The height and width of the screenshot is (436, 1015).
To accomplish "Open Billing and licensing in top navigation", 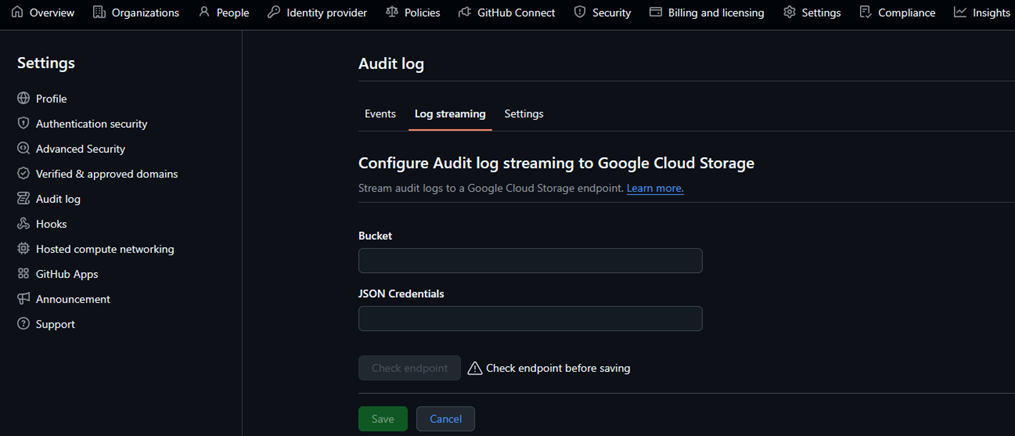I will (707, 12).
